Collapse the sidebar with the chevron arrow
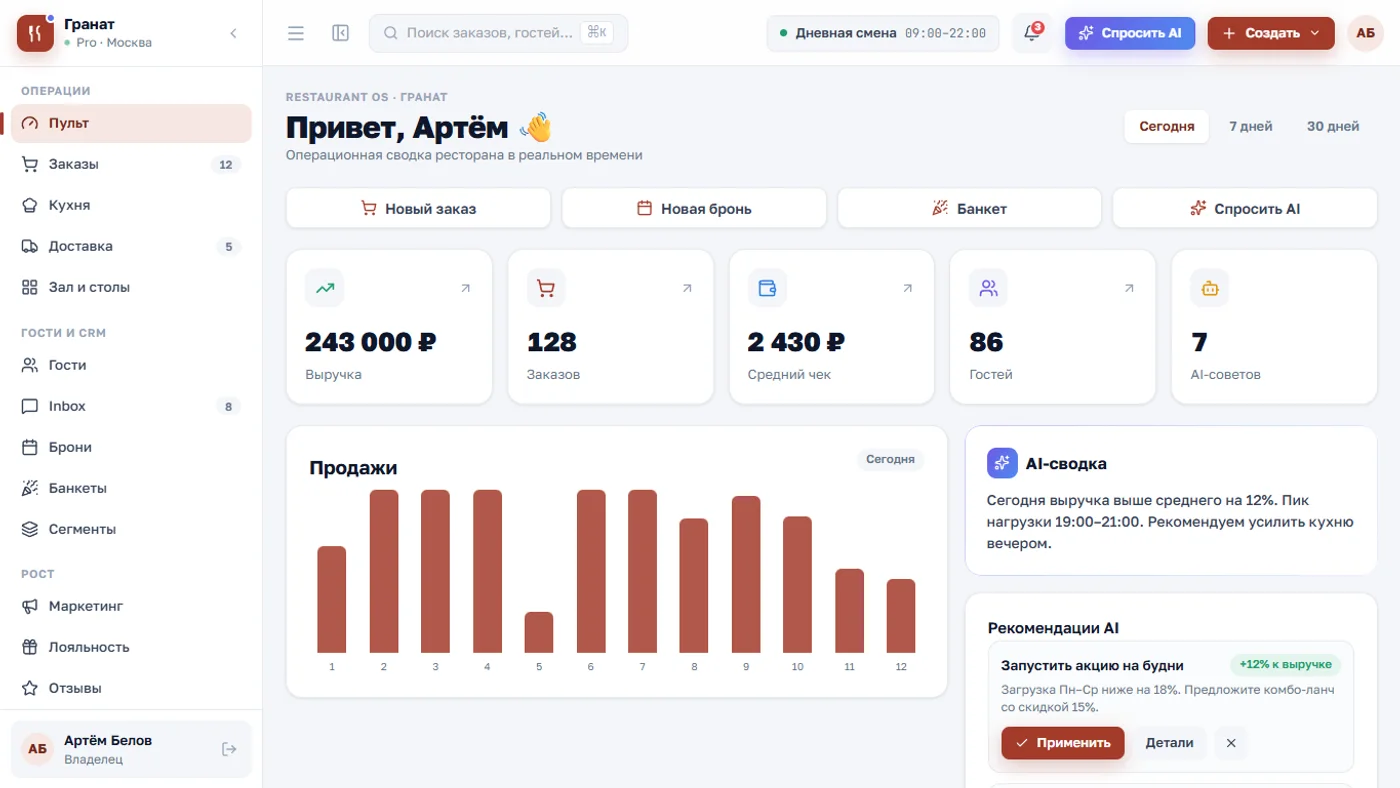Viewport: 1400px width, 788px height. point(233,33)
